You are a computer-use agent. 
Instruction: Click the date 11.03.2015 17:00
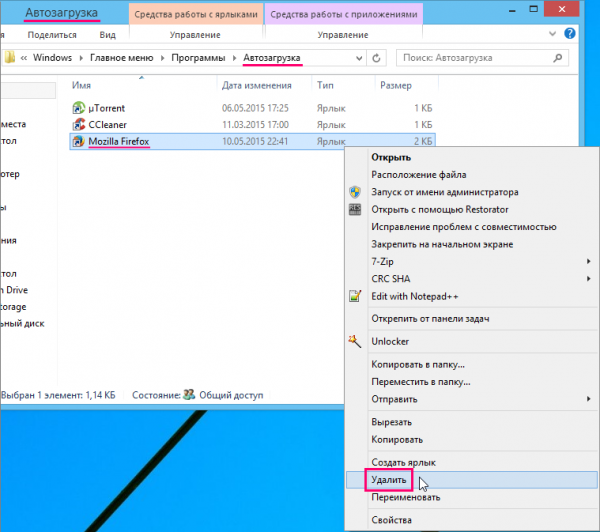255,125
